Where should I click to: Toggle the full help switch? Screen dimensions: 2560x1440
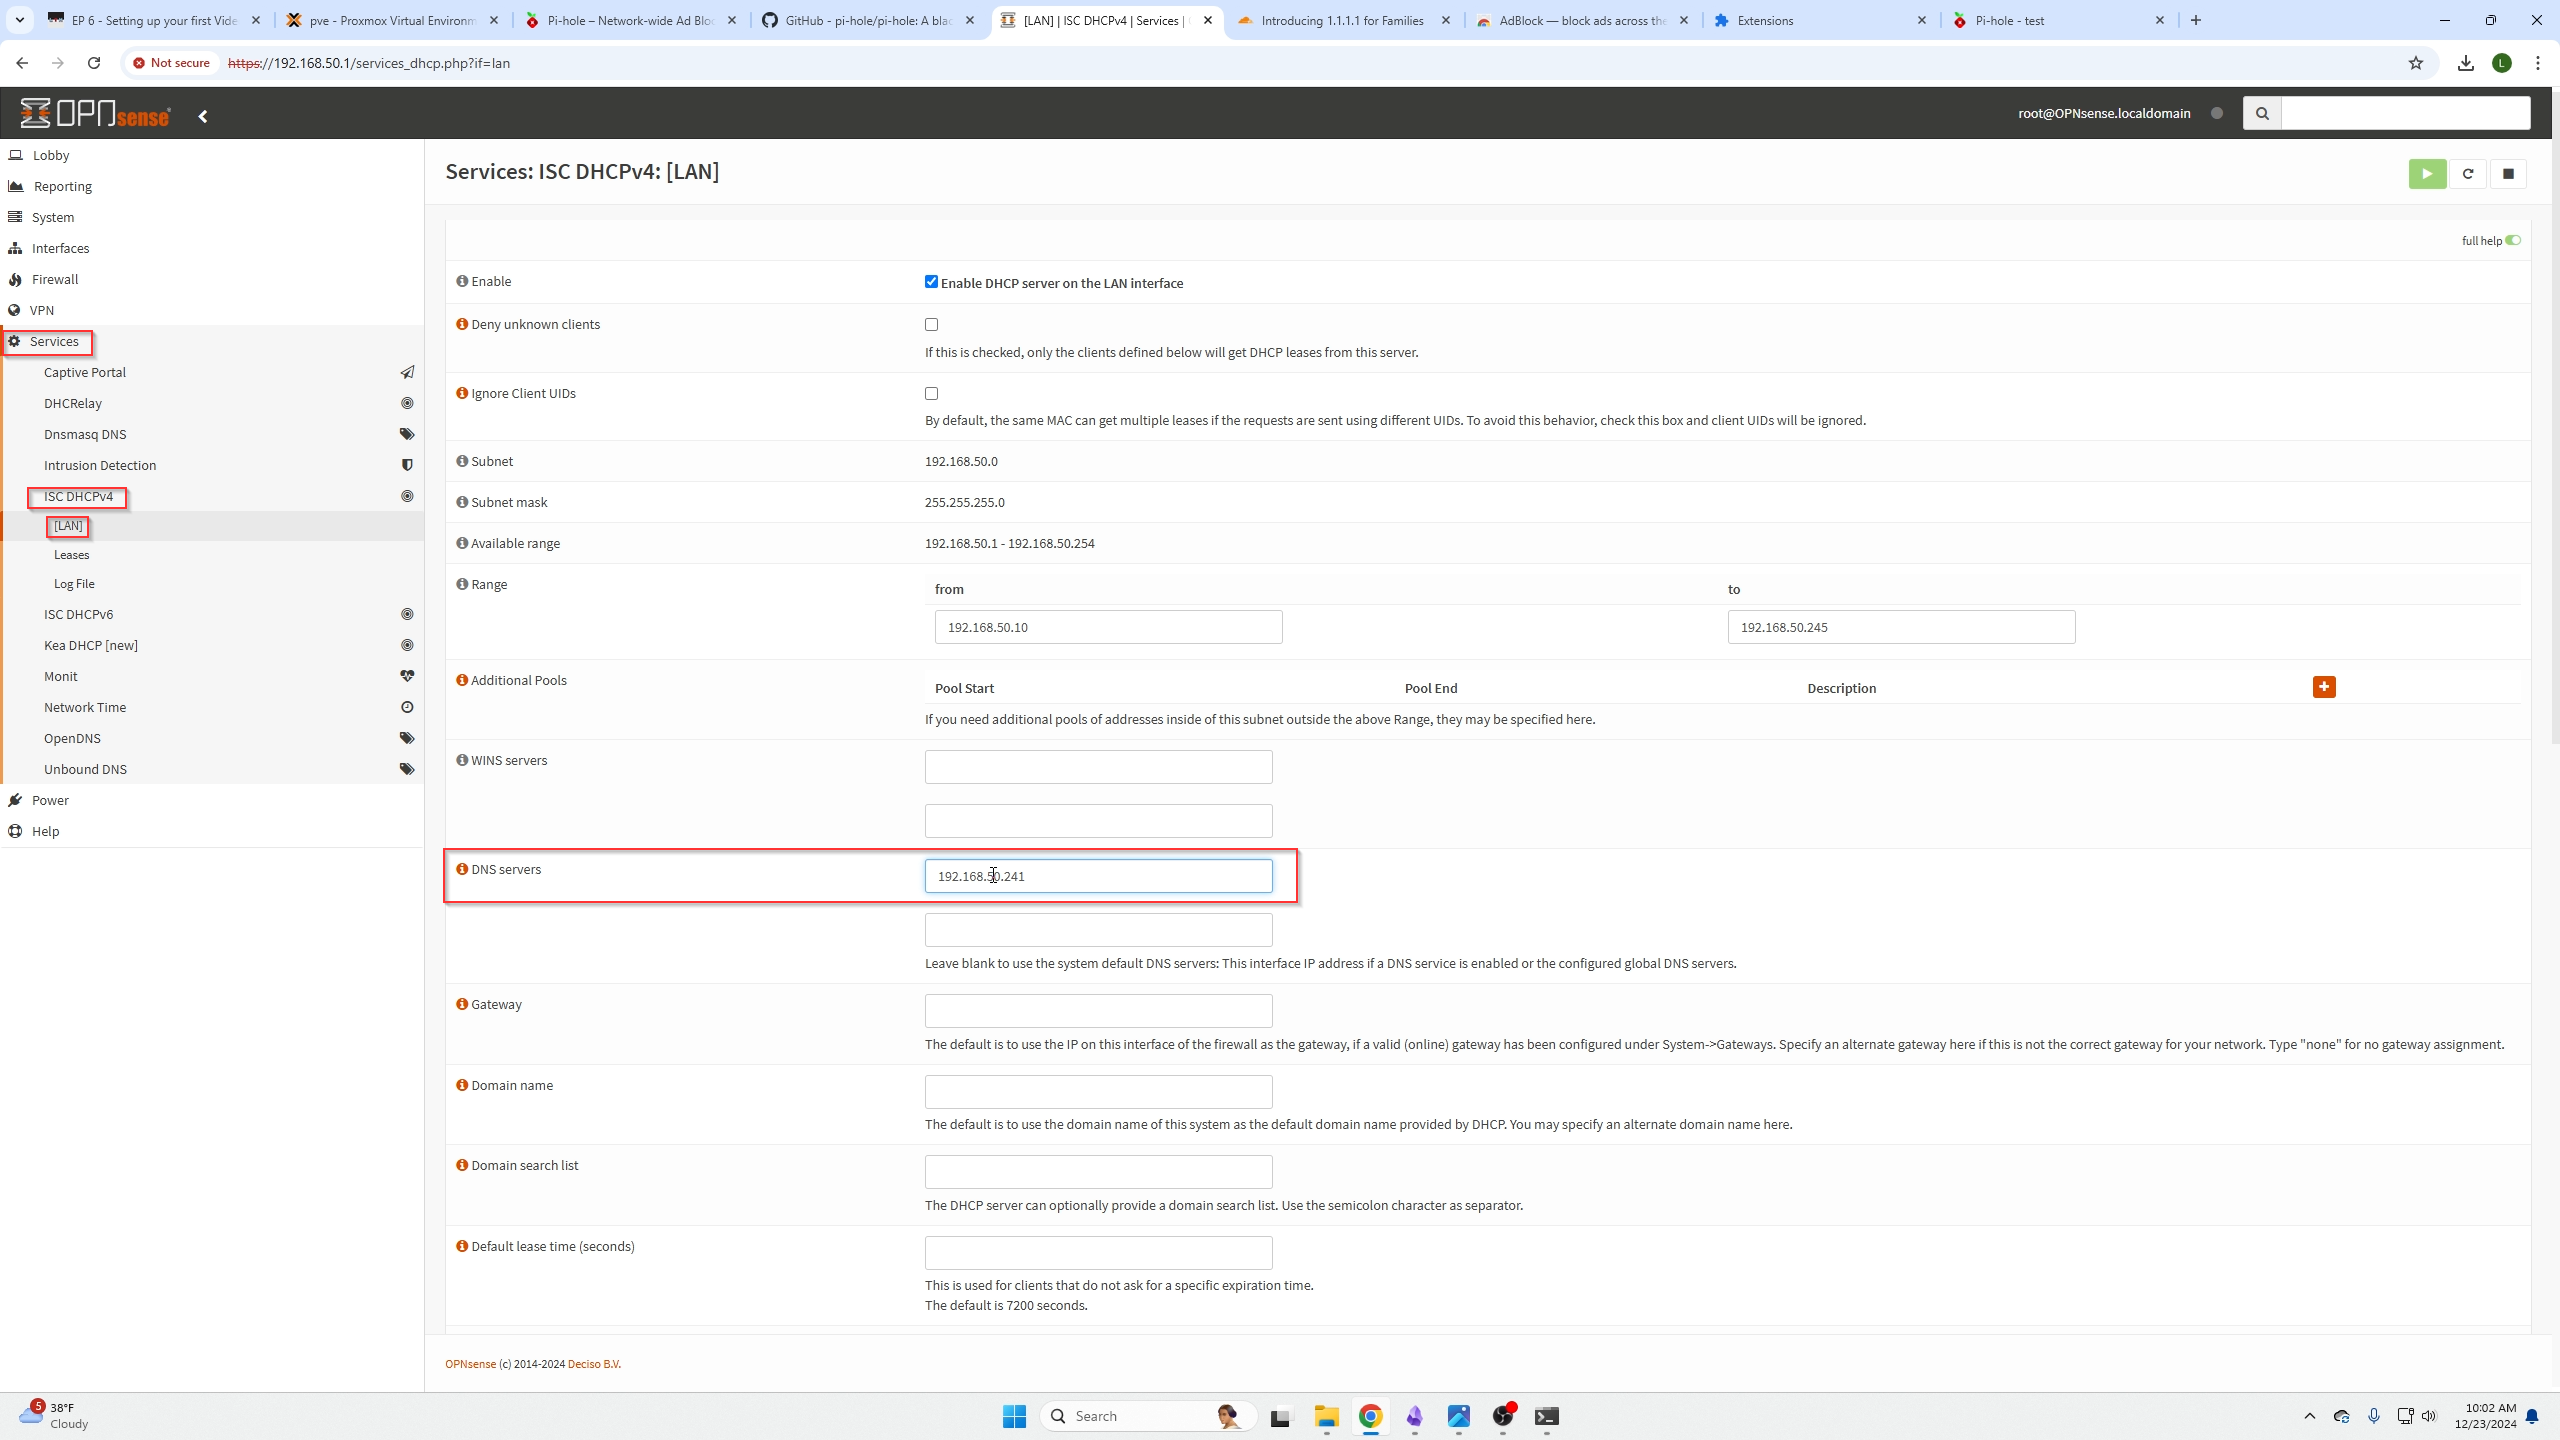2513,240
